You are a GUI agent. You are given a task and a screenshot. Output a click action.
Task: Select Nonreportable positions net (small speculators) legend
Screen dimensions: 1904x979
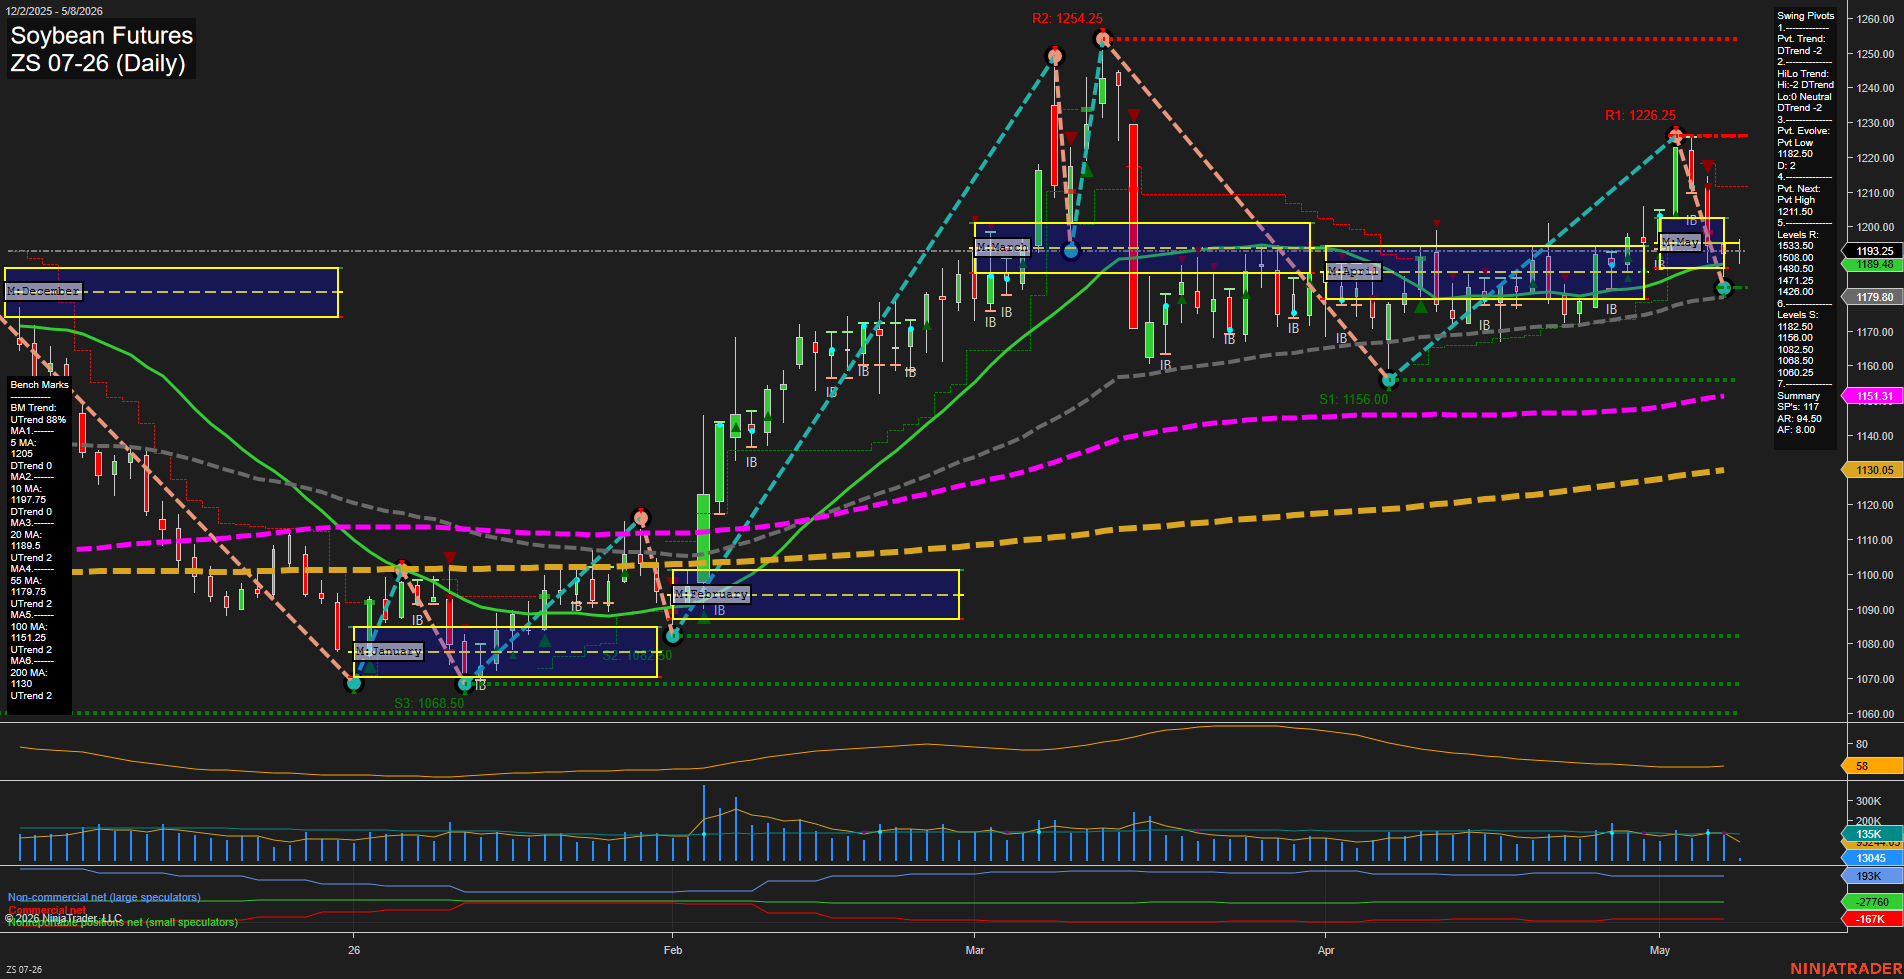122,923
